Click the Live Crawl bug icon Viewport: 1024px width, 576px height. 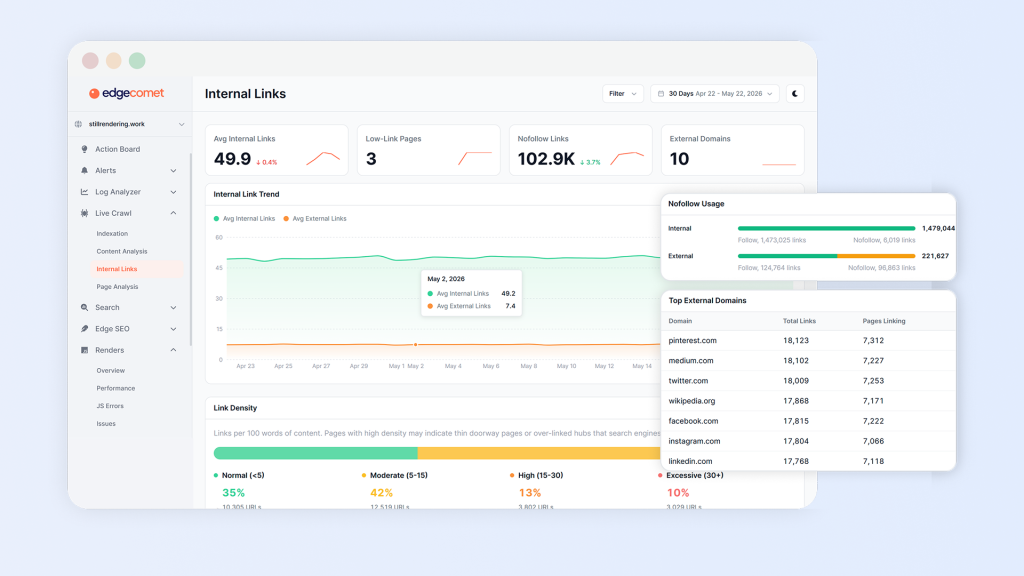click(x=84, y=213)
